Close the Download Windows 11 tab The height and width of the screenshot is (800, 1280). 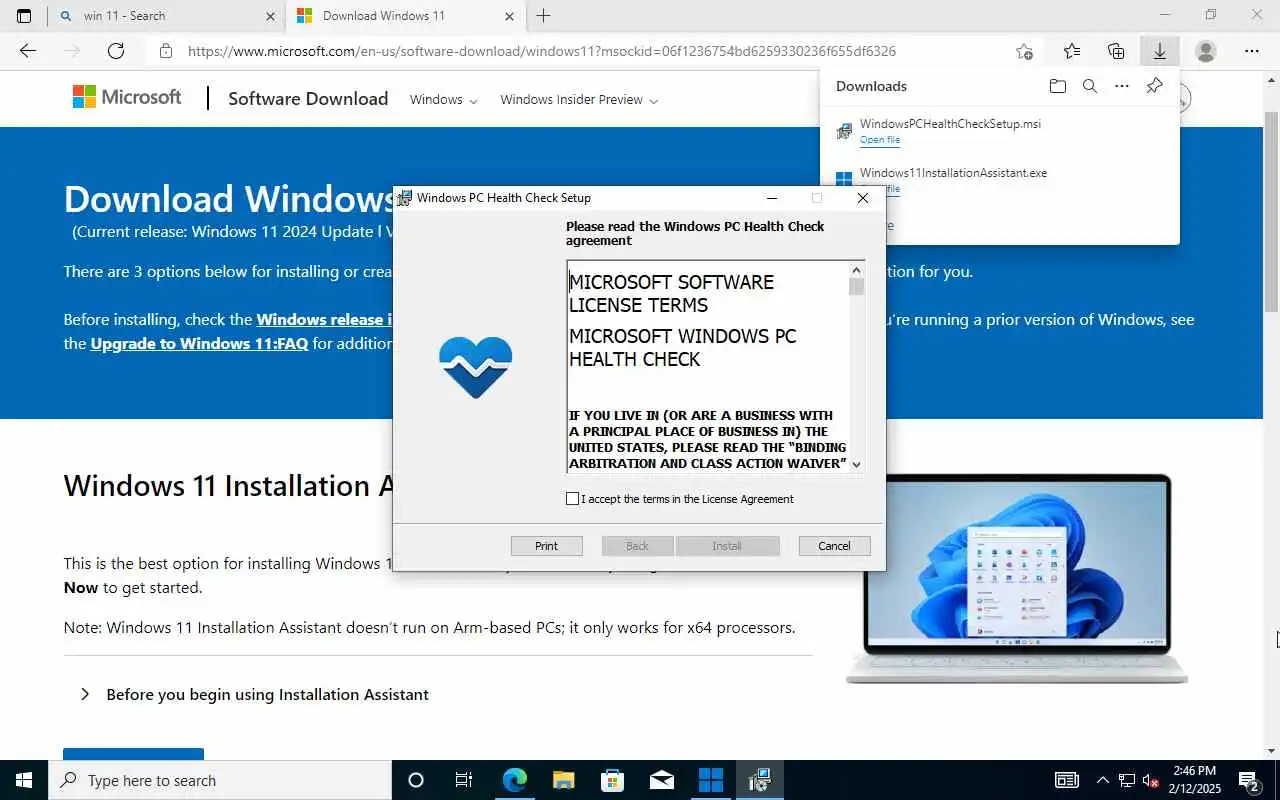(x=509, y=16)
